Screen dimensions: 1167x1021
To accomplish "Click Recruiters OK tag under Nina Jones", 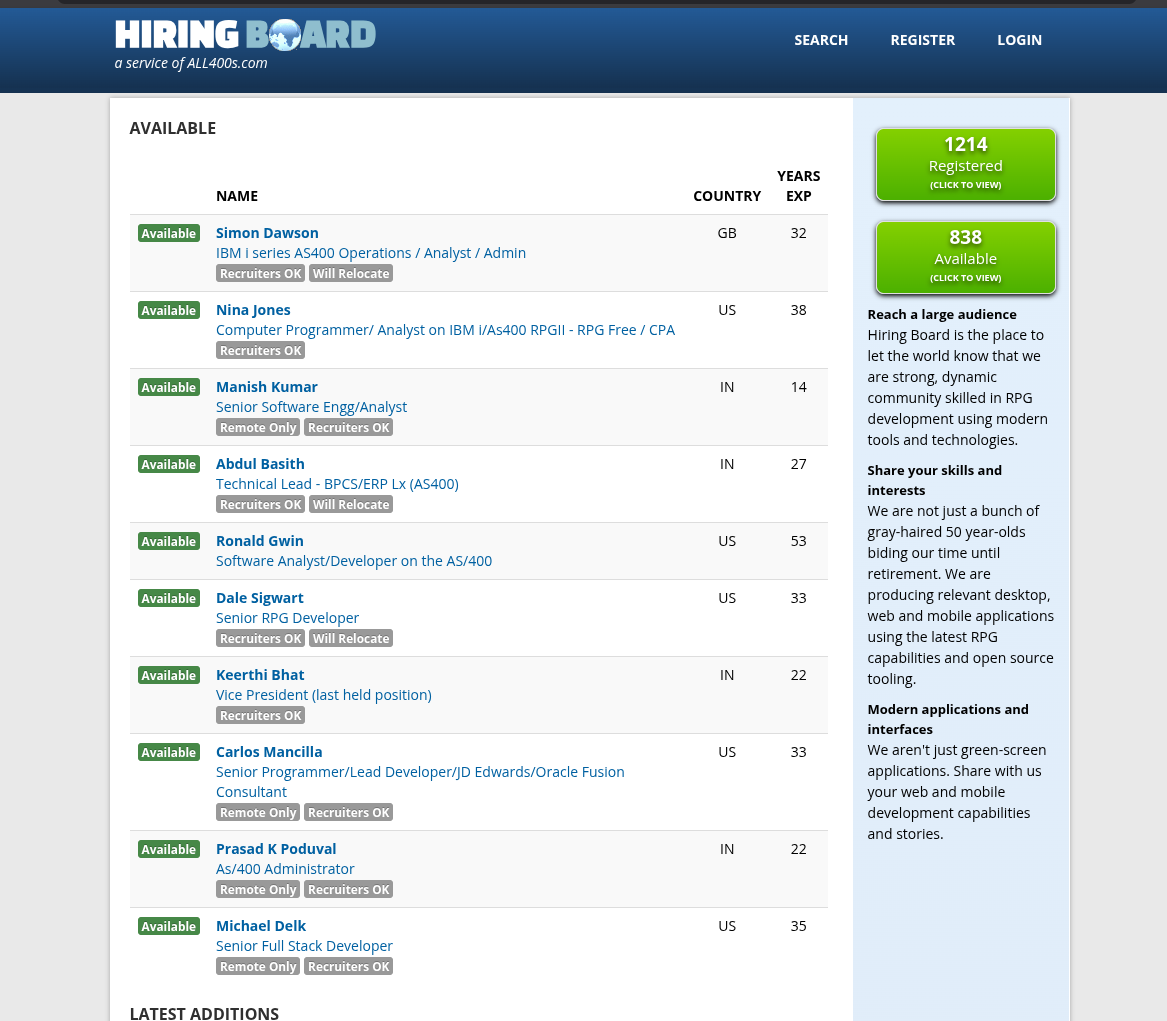I will (260, 351).
